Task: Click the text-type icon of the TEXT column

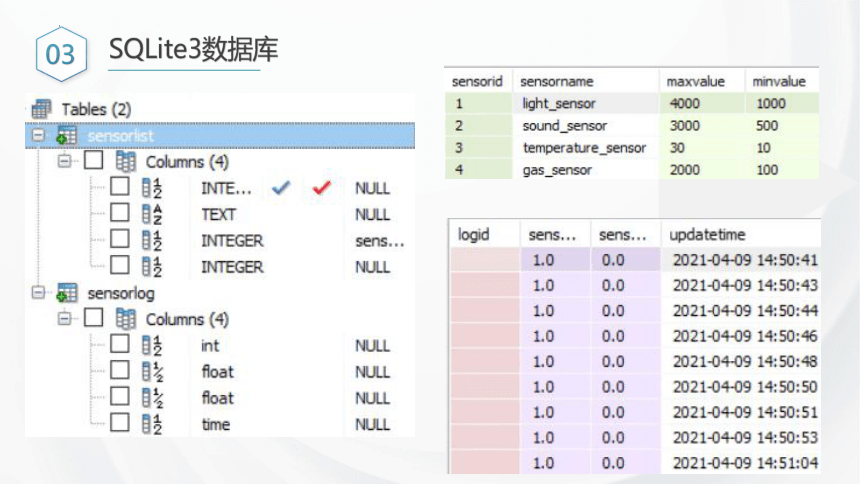Action: (151, 214)
